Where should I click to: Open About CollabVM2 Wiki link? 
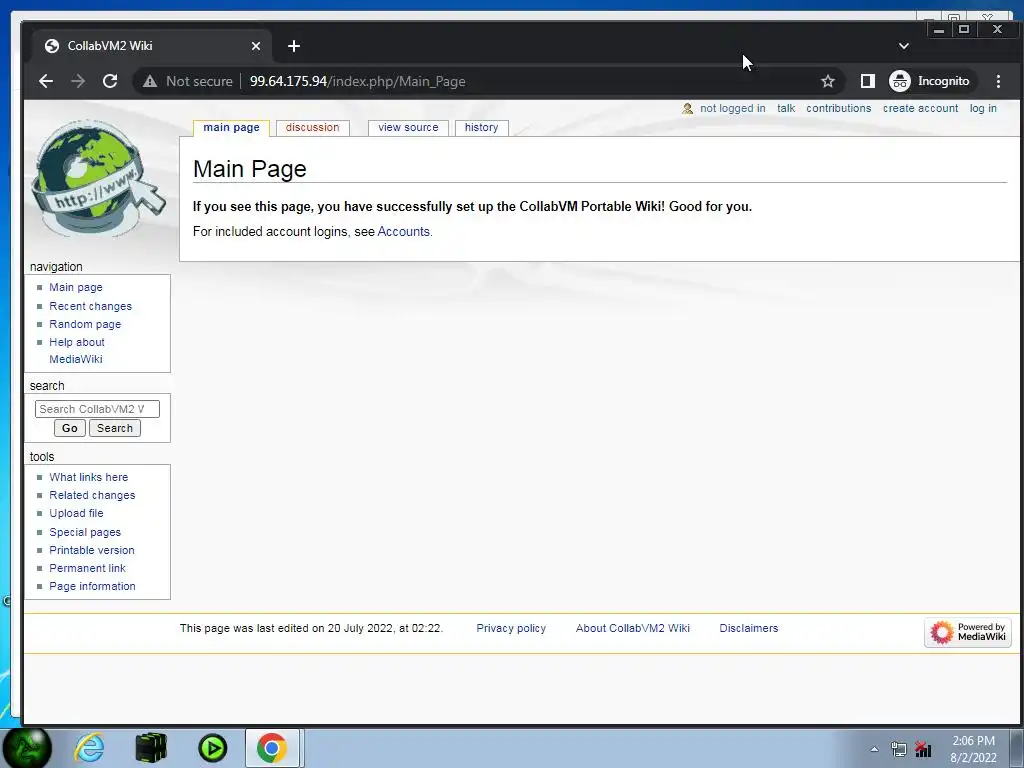point(632,628)
